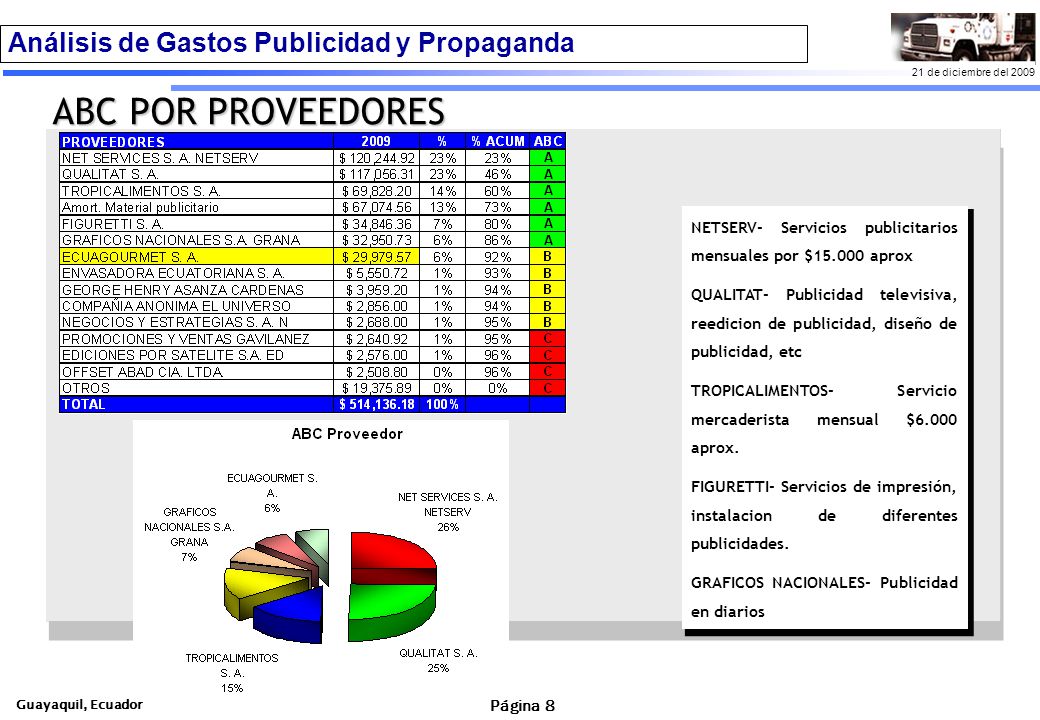Click amount '$ 117,056.31'
This screenshot has height=720, width=1040.
pos(376,174)
